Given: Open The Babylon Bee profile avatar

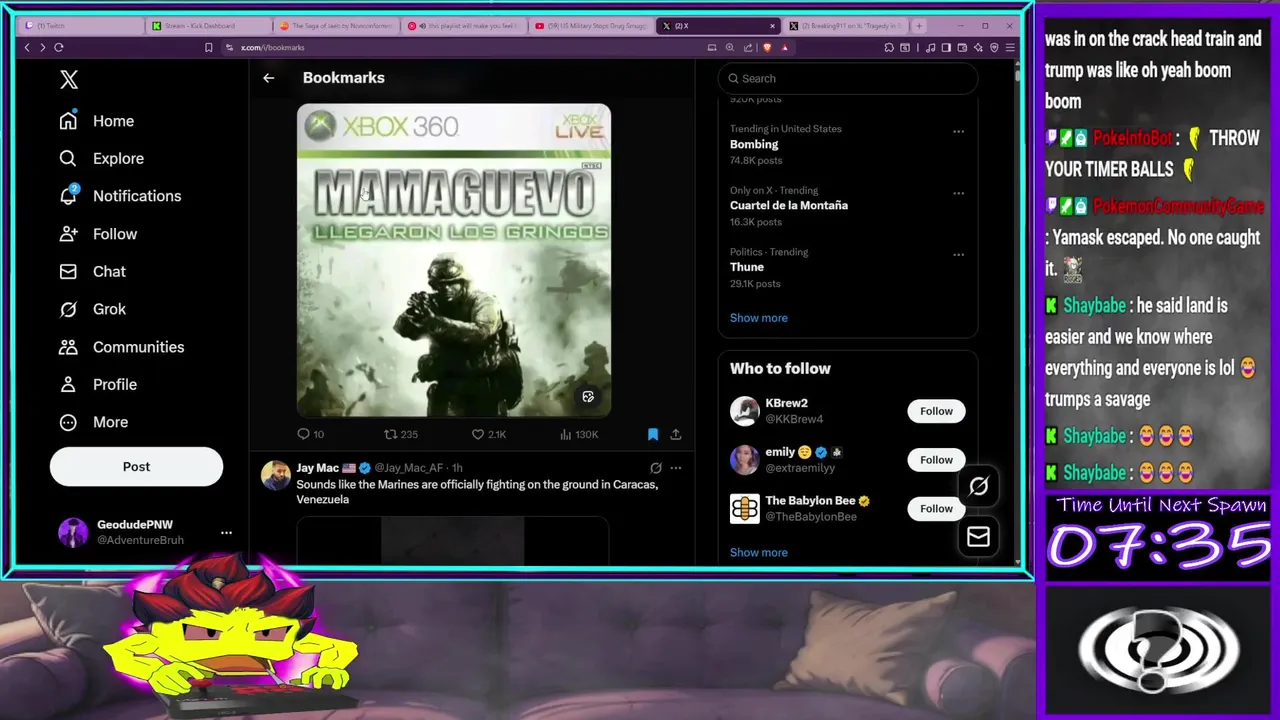Looking at the screenshot, I should pyautogui.click(x=745, y=509).
